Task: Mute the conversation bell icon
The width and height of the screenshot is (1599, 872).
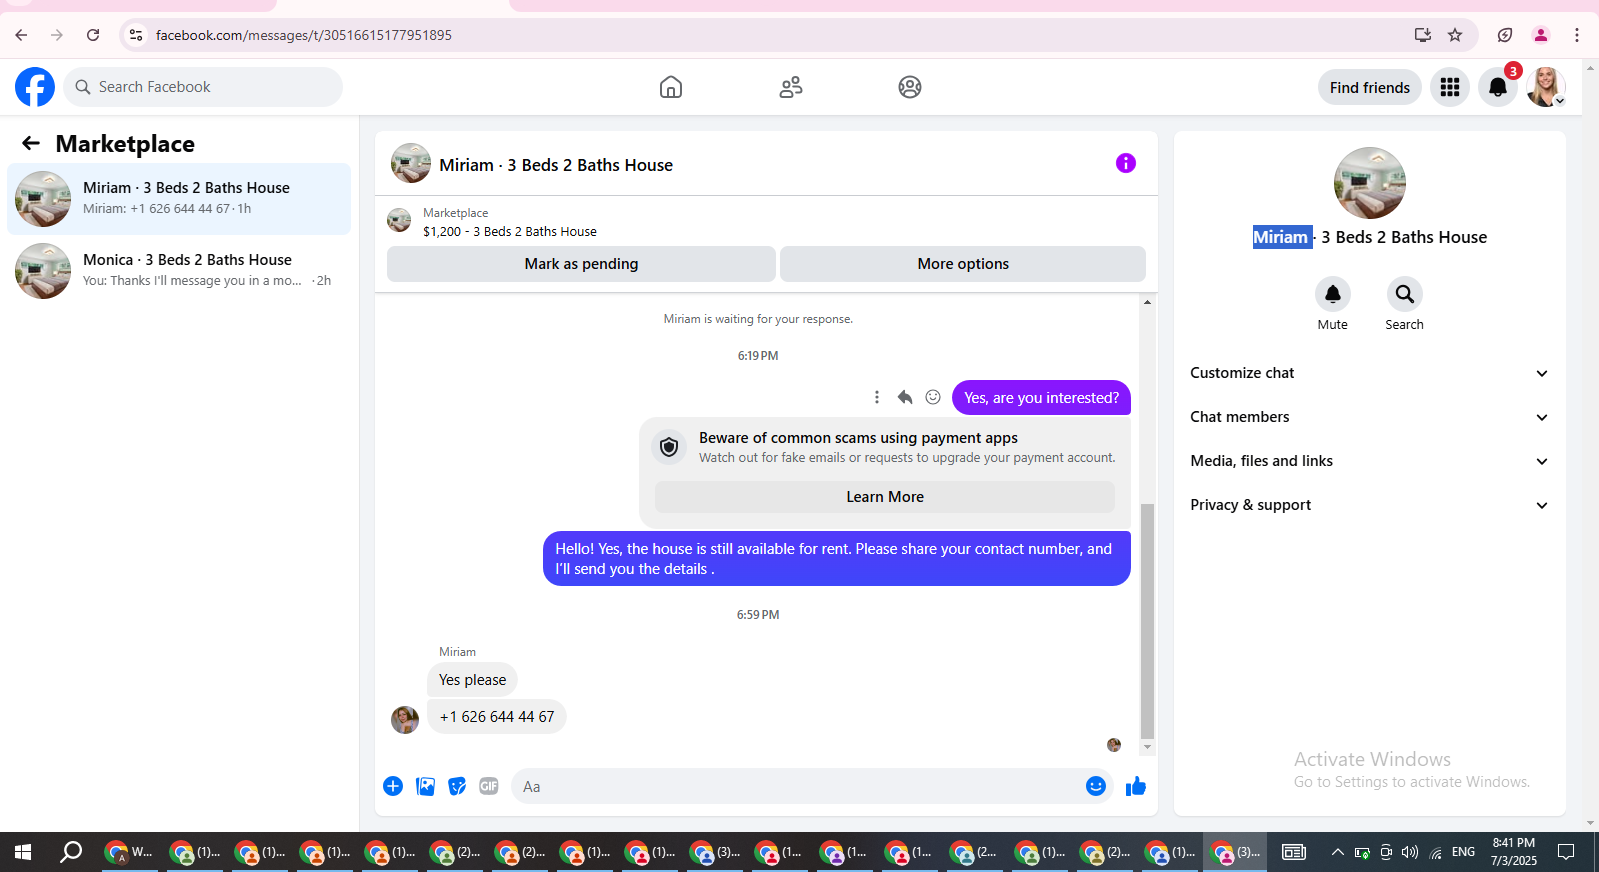Action: [x=1333, y=294]
